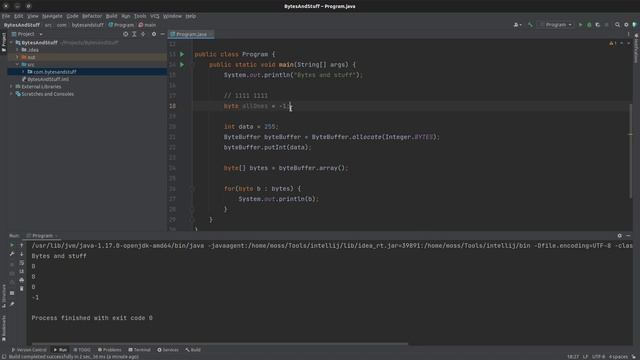
Task: Toggle scroll to end in Run console
Action: click(22, 271)
